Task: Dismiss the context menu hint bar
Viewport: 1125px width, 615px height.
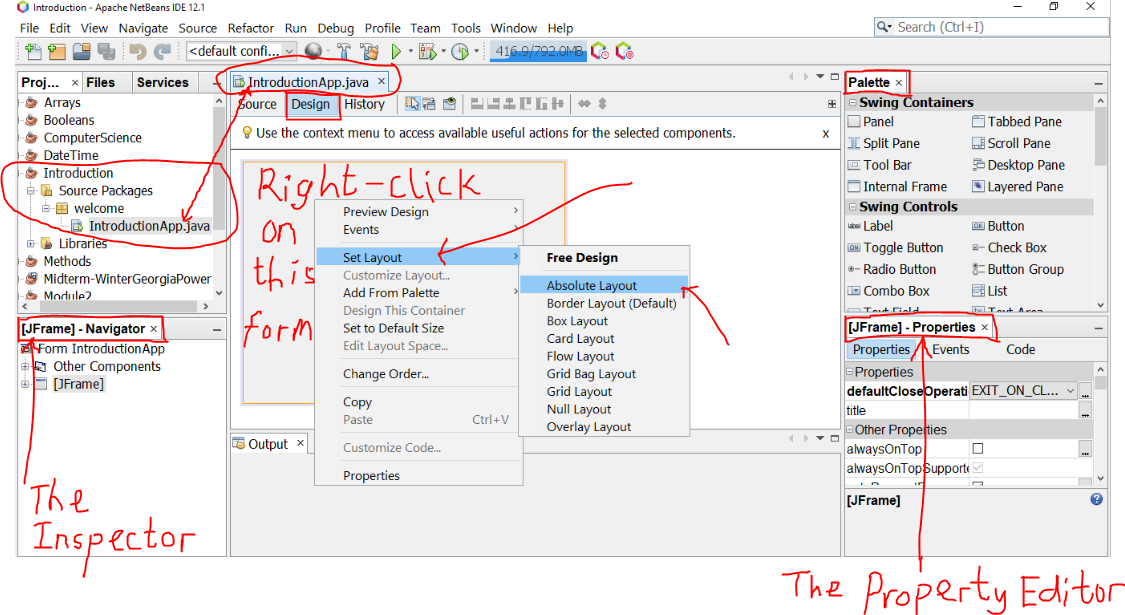Action: (x=826, y=133)
